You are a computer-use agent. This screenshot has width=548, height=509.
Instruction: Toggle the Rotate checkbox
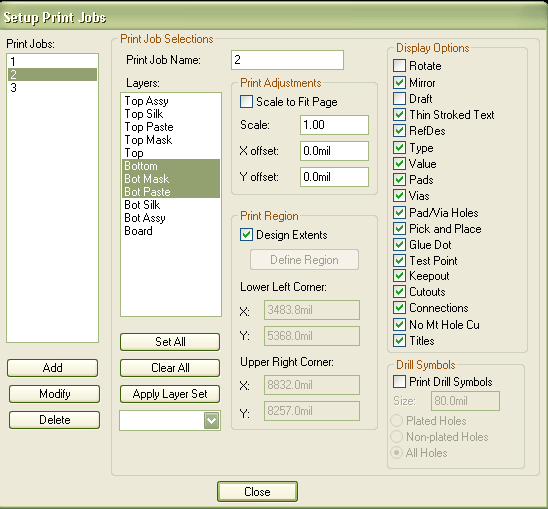[399, 66]
